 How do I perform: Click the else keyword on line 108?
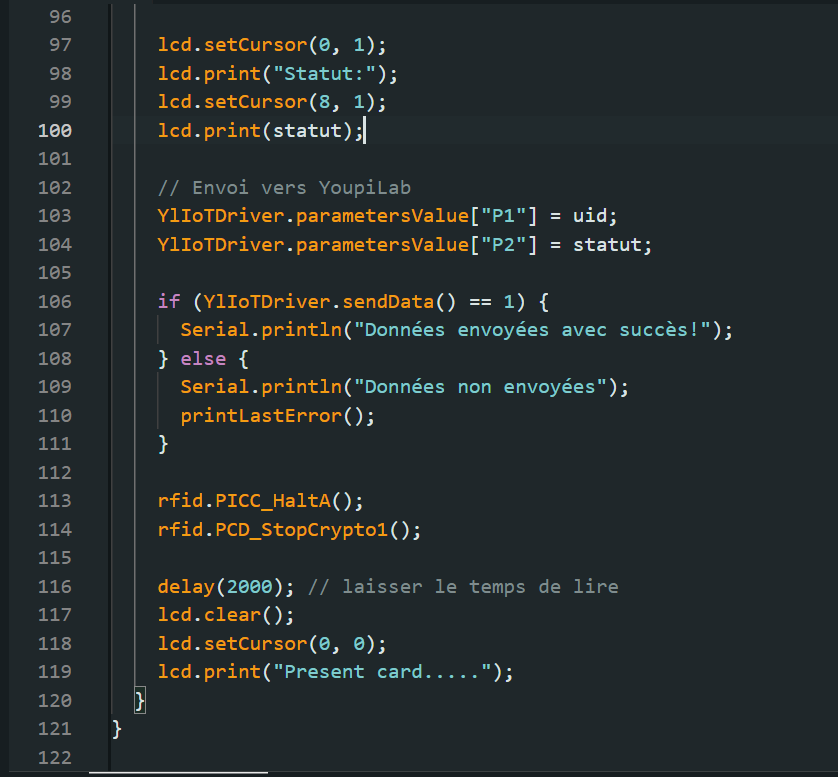203,359
